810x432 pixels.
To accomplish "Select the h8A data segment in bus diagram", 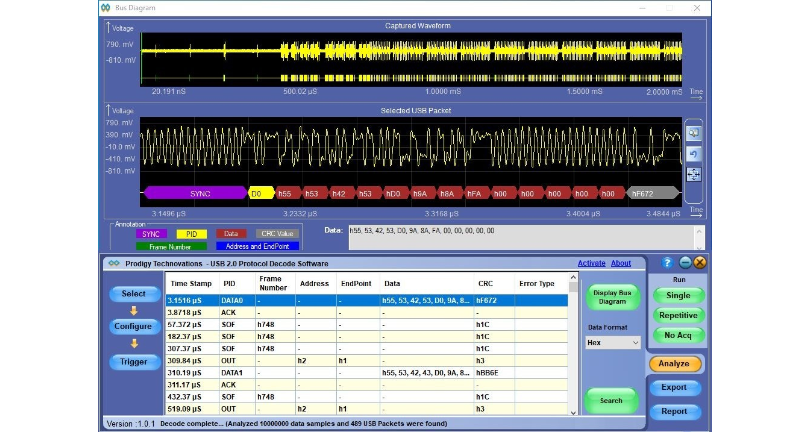I will click(450, 194).
